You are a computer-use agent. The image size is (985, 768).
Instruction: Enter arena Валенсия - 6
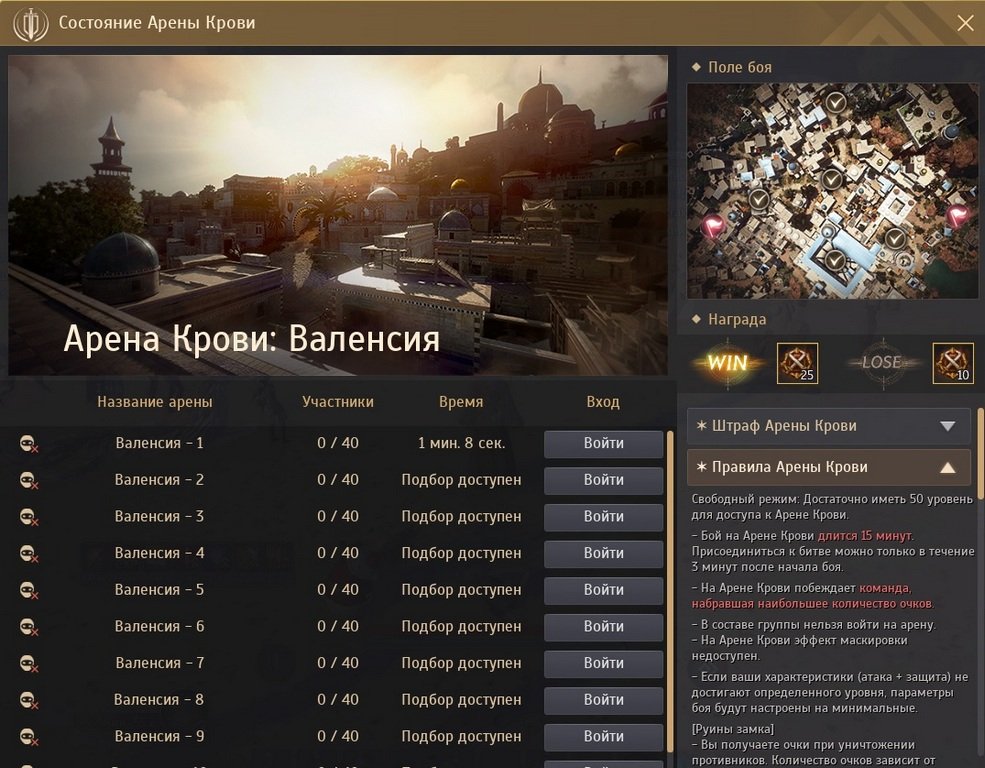pos(603,627)
